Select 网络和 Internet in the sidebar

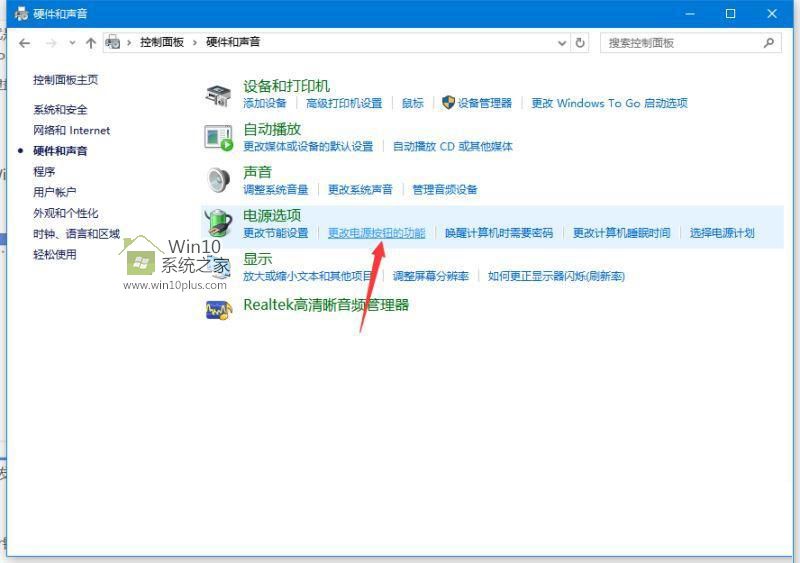pyautogui.click(x=71, y=130)
